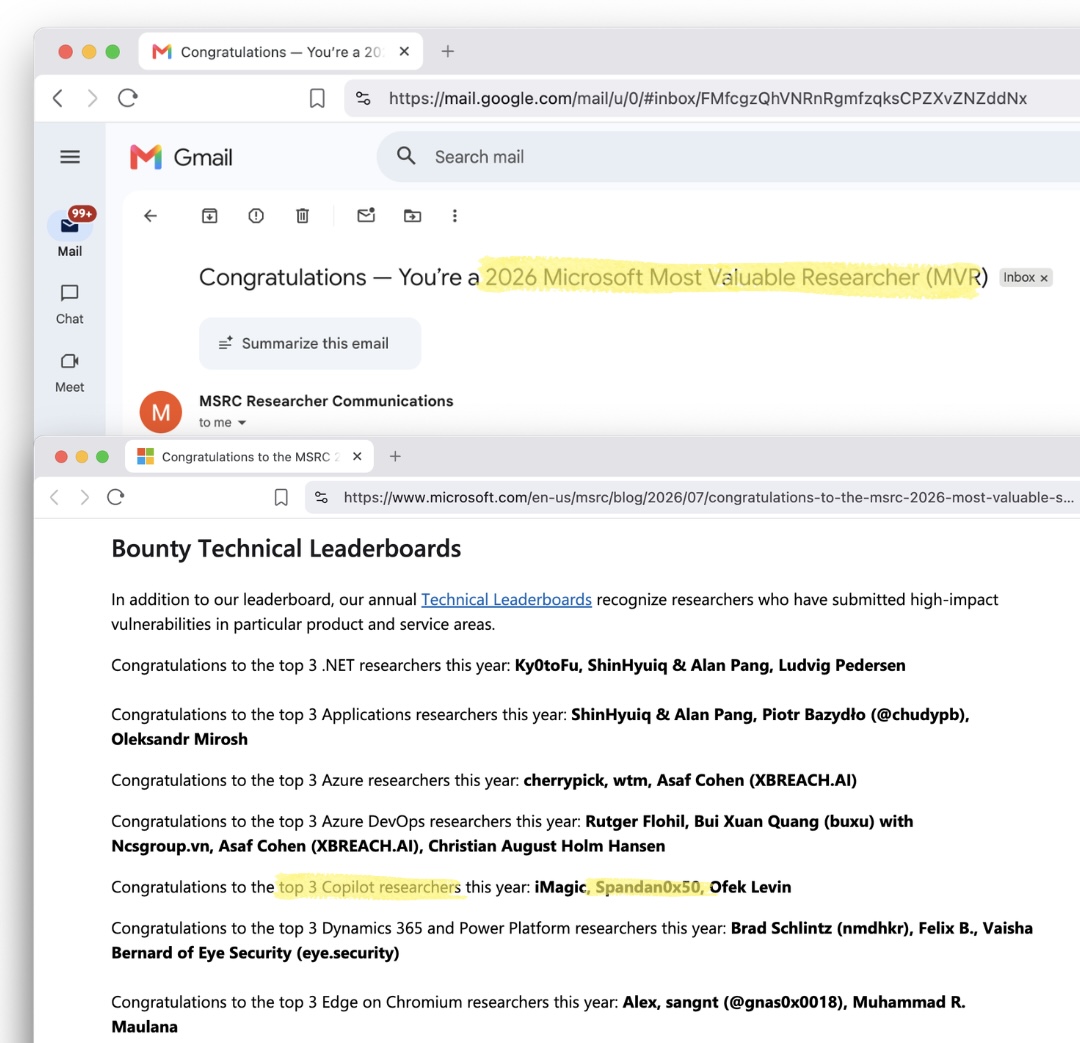Open site settings icon in Gmail address bar

pyautogui.click(x=363, y=99)
